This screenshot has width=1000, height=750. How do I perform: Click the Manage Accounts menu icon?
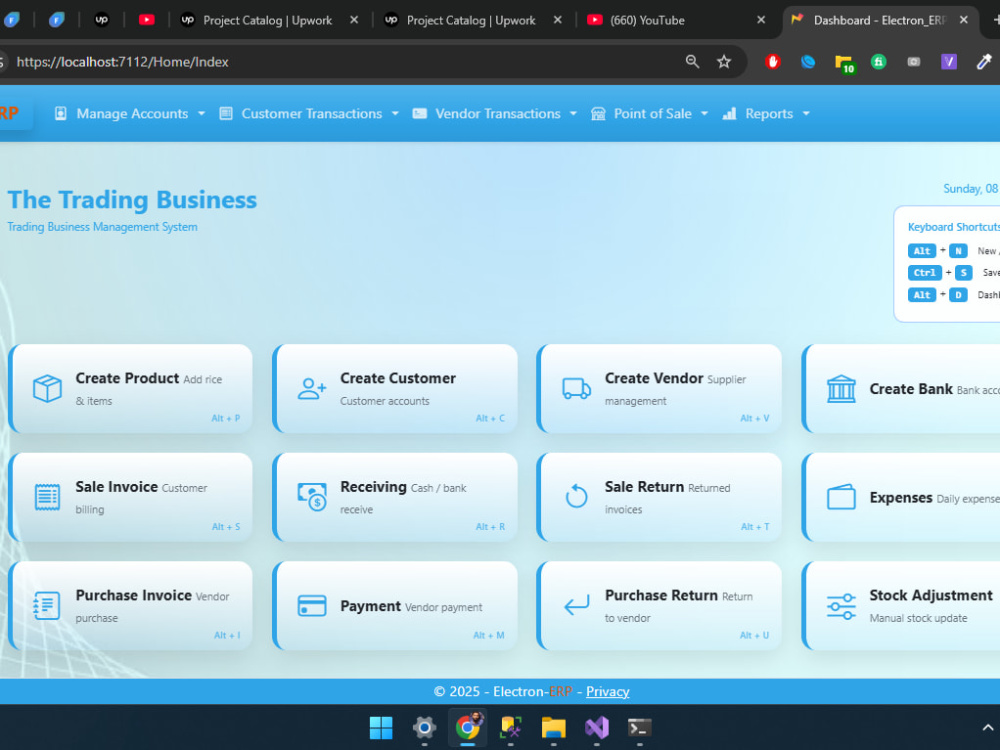(x=61, y=114)
